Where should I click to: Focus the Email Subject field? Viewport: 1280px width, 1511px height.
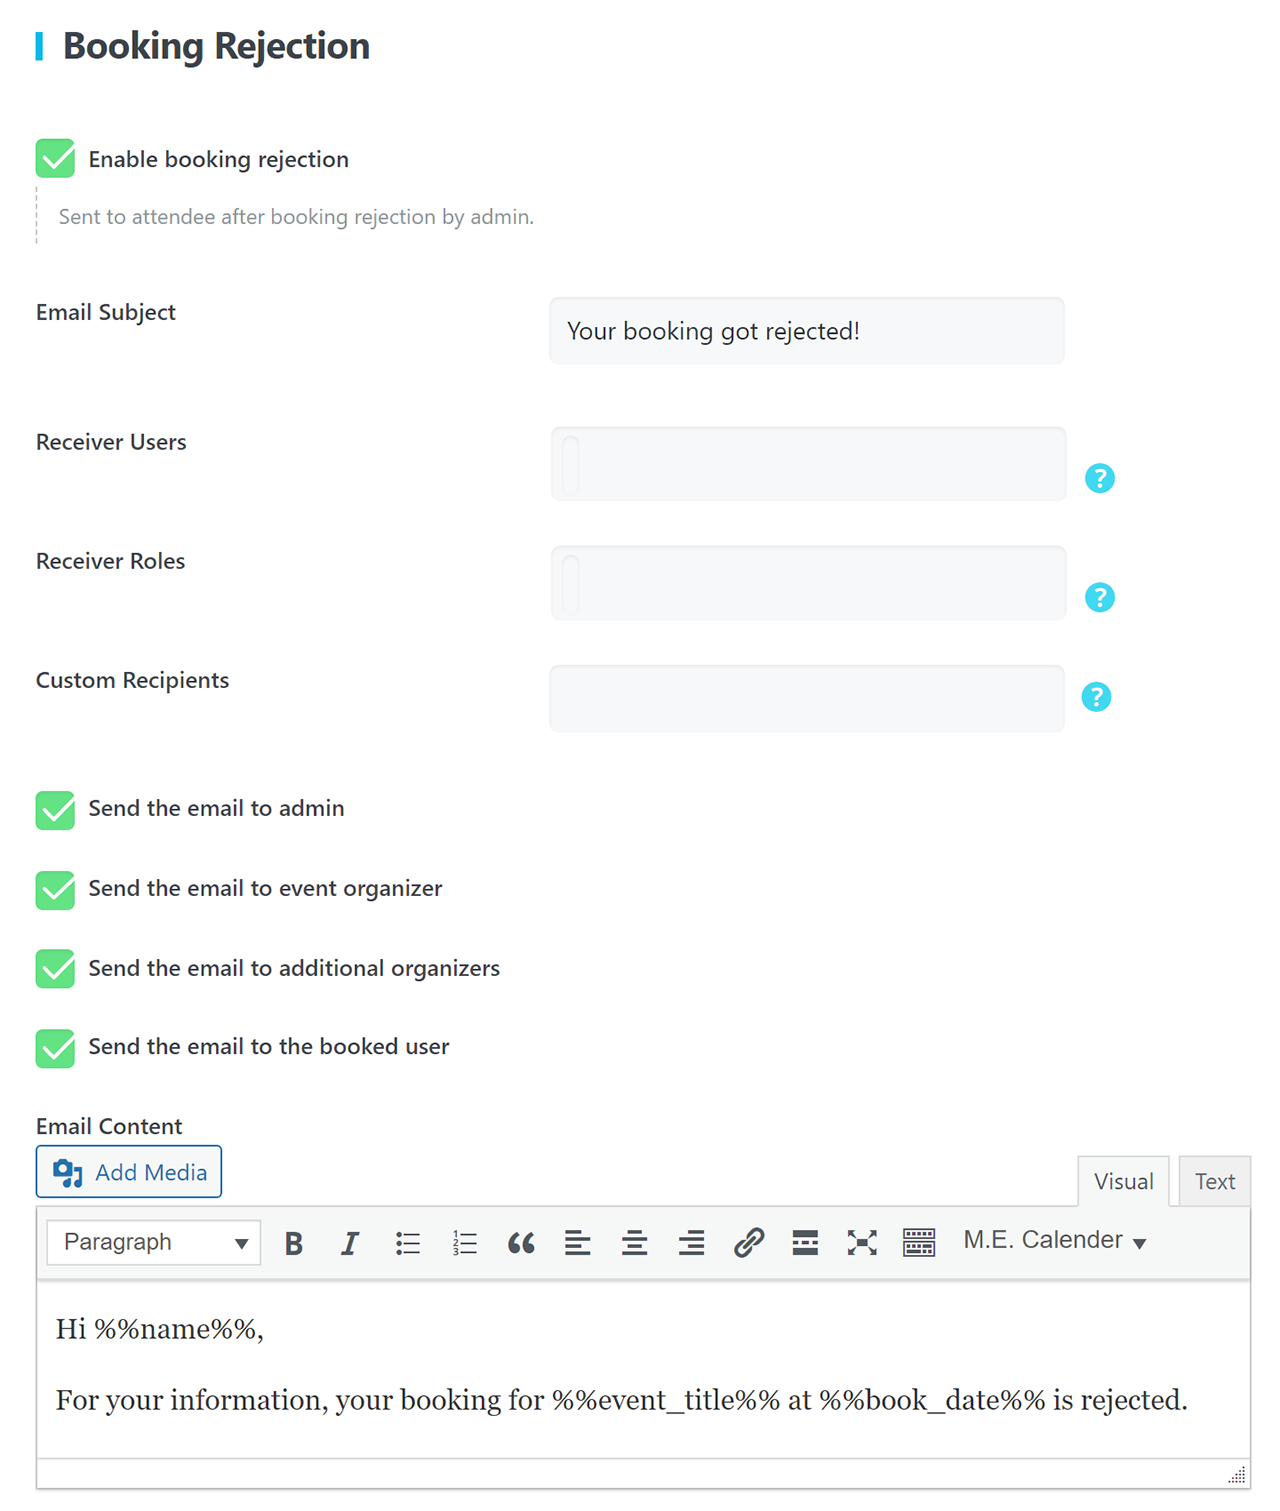807,331
